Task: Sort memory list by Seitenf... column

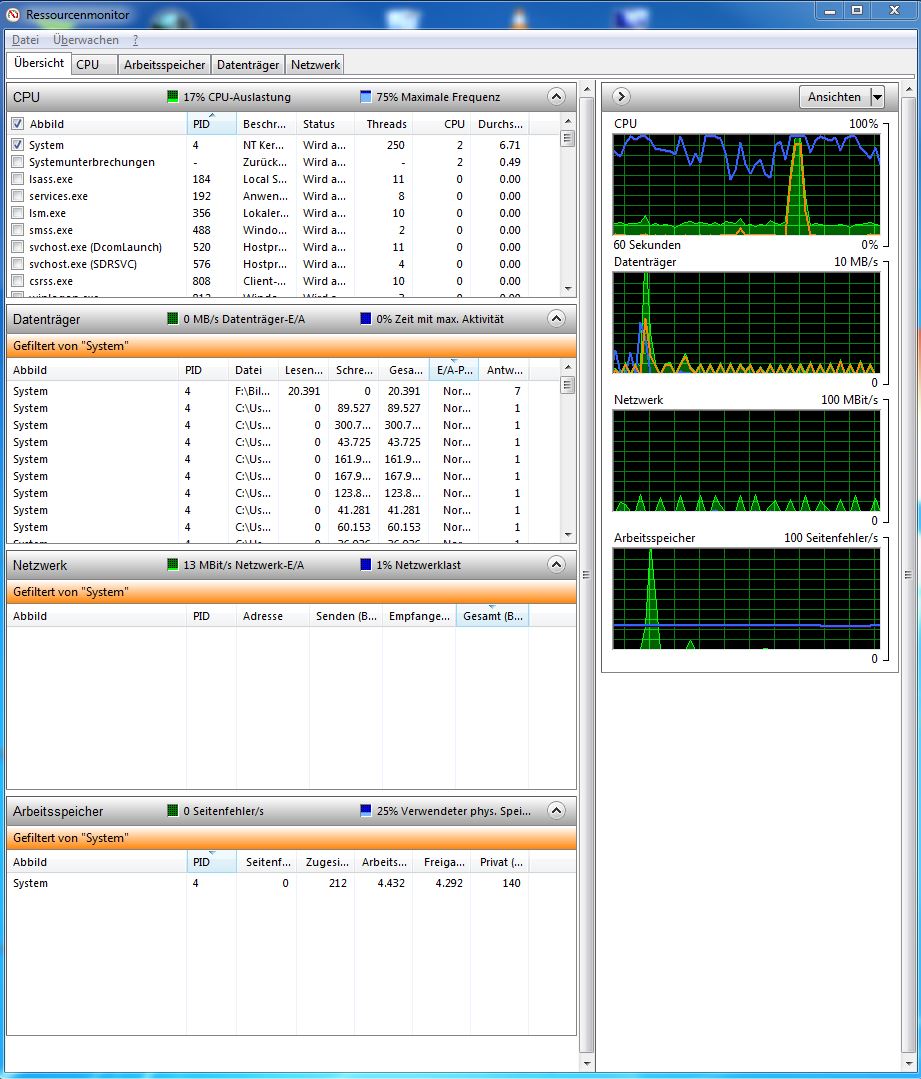Action: 266,862
